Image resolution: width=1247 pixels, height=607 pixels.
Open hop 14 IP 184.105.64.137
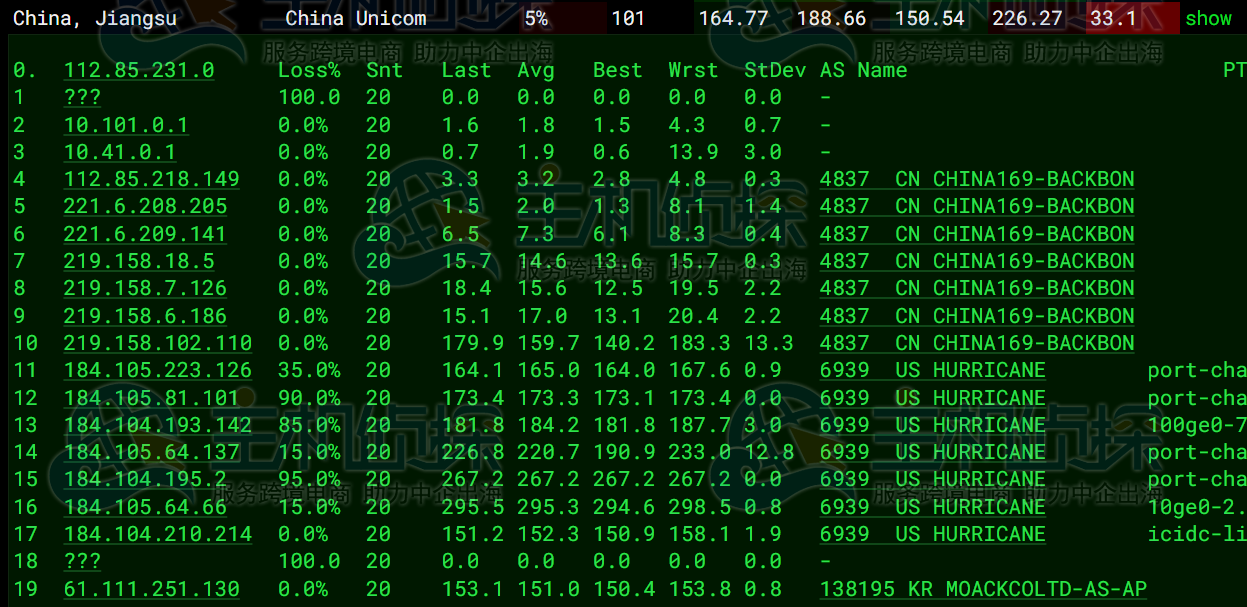coord(152,452)
